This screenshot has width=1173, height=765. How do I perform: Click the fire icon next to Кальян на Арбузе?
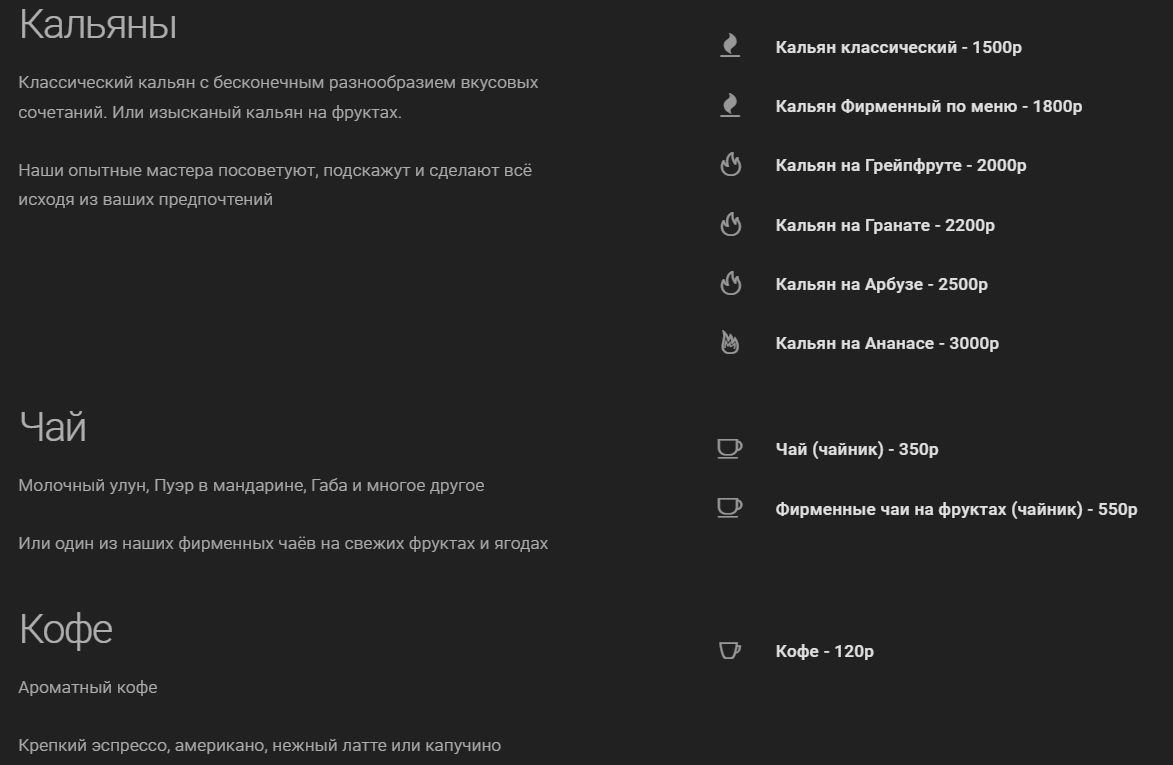[x=731, y=283]
